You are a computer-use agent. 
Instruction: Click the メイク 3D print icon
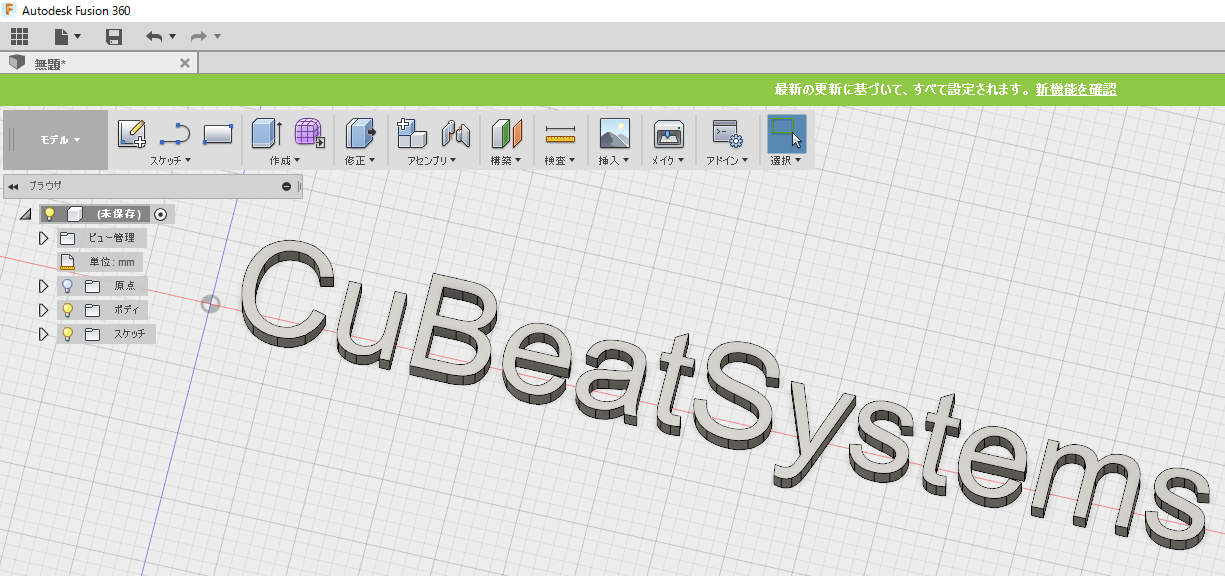click(666, 135)
